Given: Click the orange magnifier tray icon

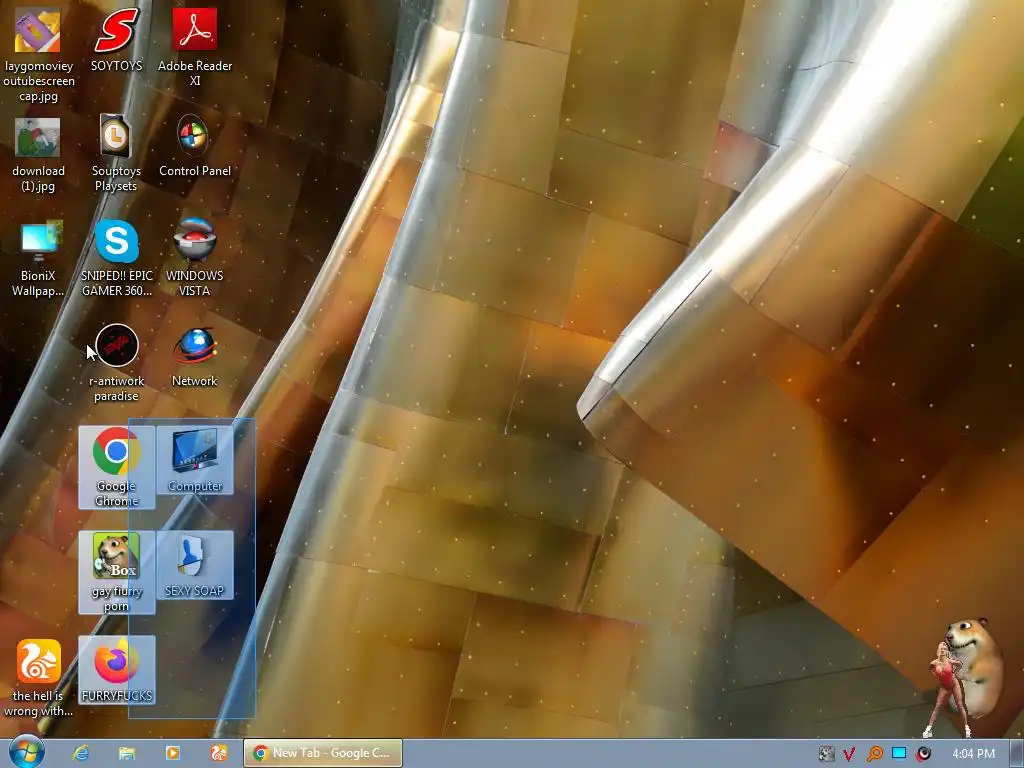Looking at the screenshot, I should (874, 754).
